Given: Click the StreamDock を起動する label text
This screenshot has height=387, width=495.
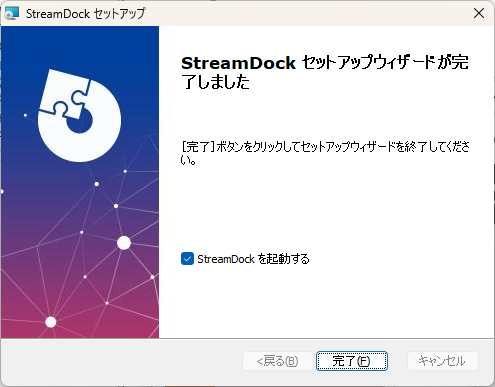Looking at the screenshot, I should [x=253, y=259].
